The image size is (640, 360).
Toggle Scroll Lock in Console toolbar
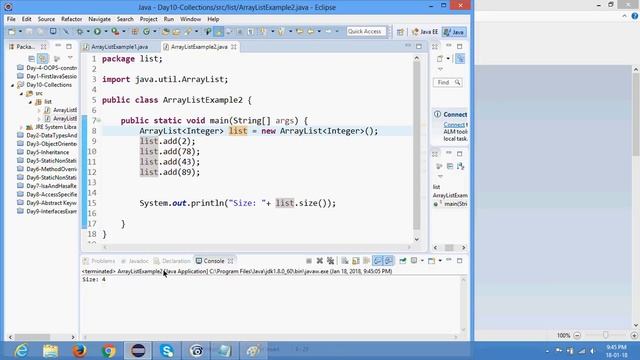pyautogui.click(x=356, y=261)
